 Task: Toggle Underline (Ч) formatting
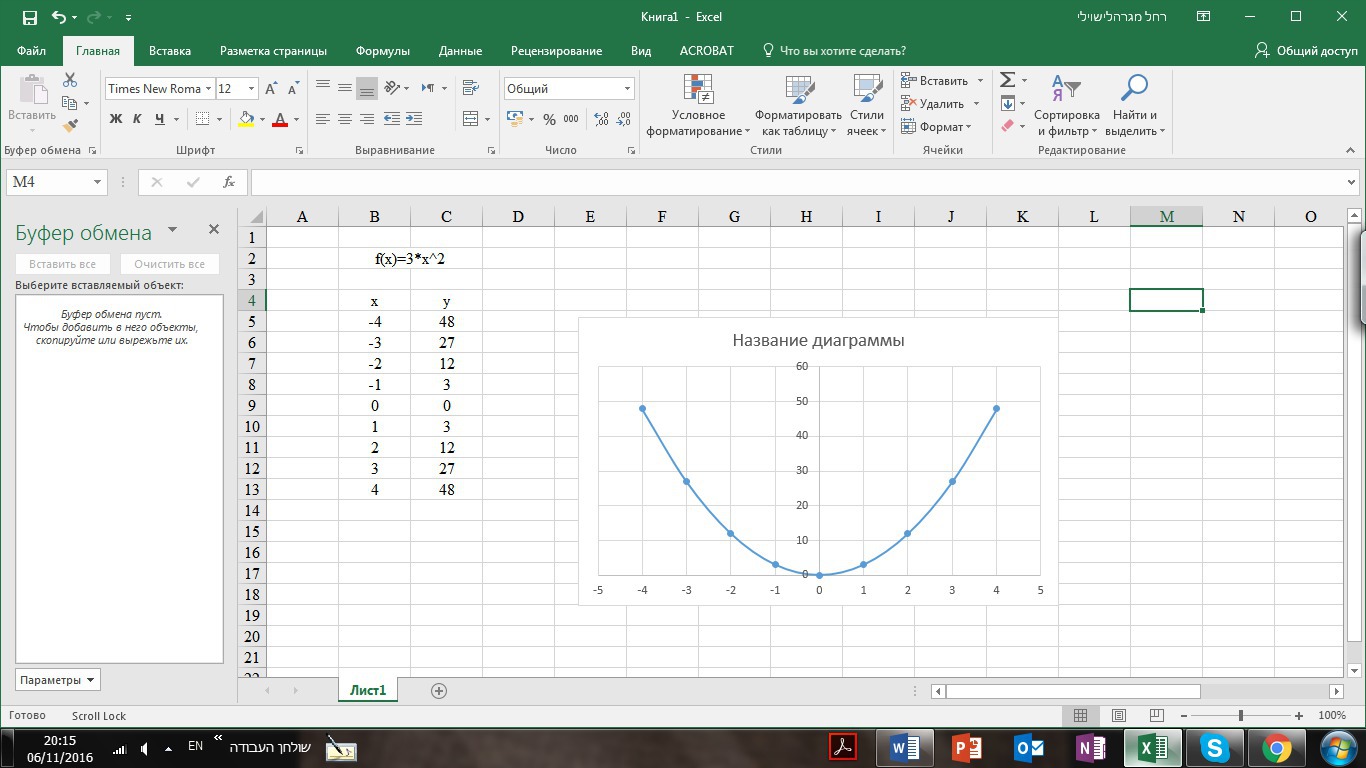click(x=160, y=119)
